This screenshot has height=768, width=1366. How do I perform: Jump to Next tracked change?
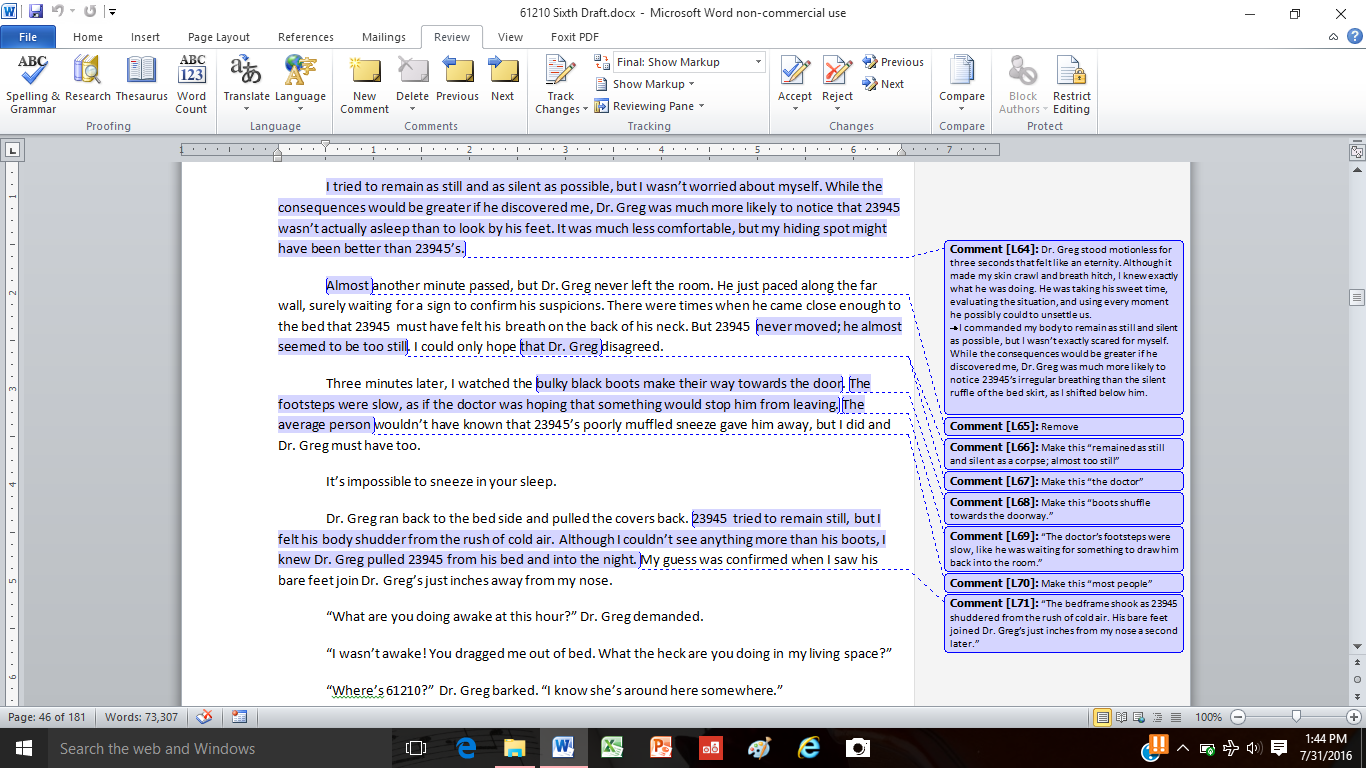pos(883,84)
